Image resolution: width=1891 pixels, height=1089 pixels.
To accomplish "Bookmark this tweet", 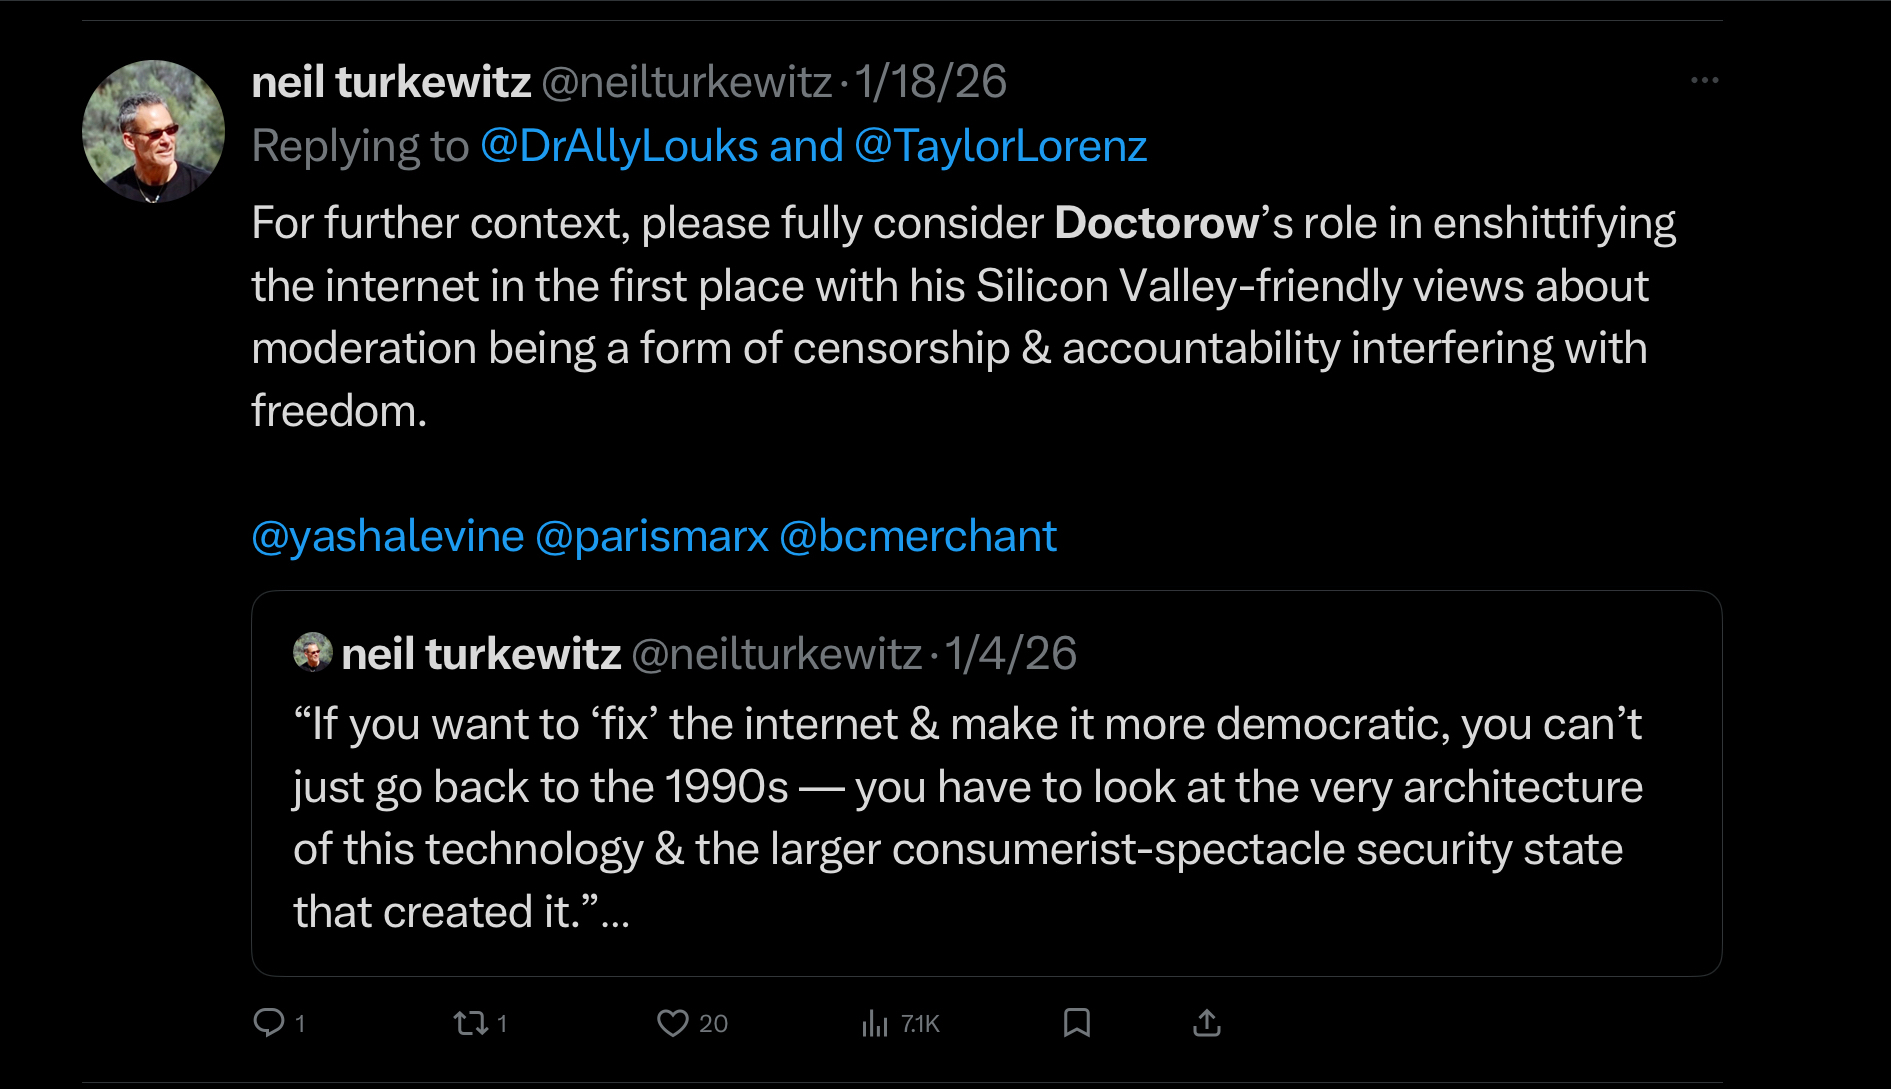I will 1076,1023.
